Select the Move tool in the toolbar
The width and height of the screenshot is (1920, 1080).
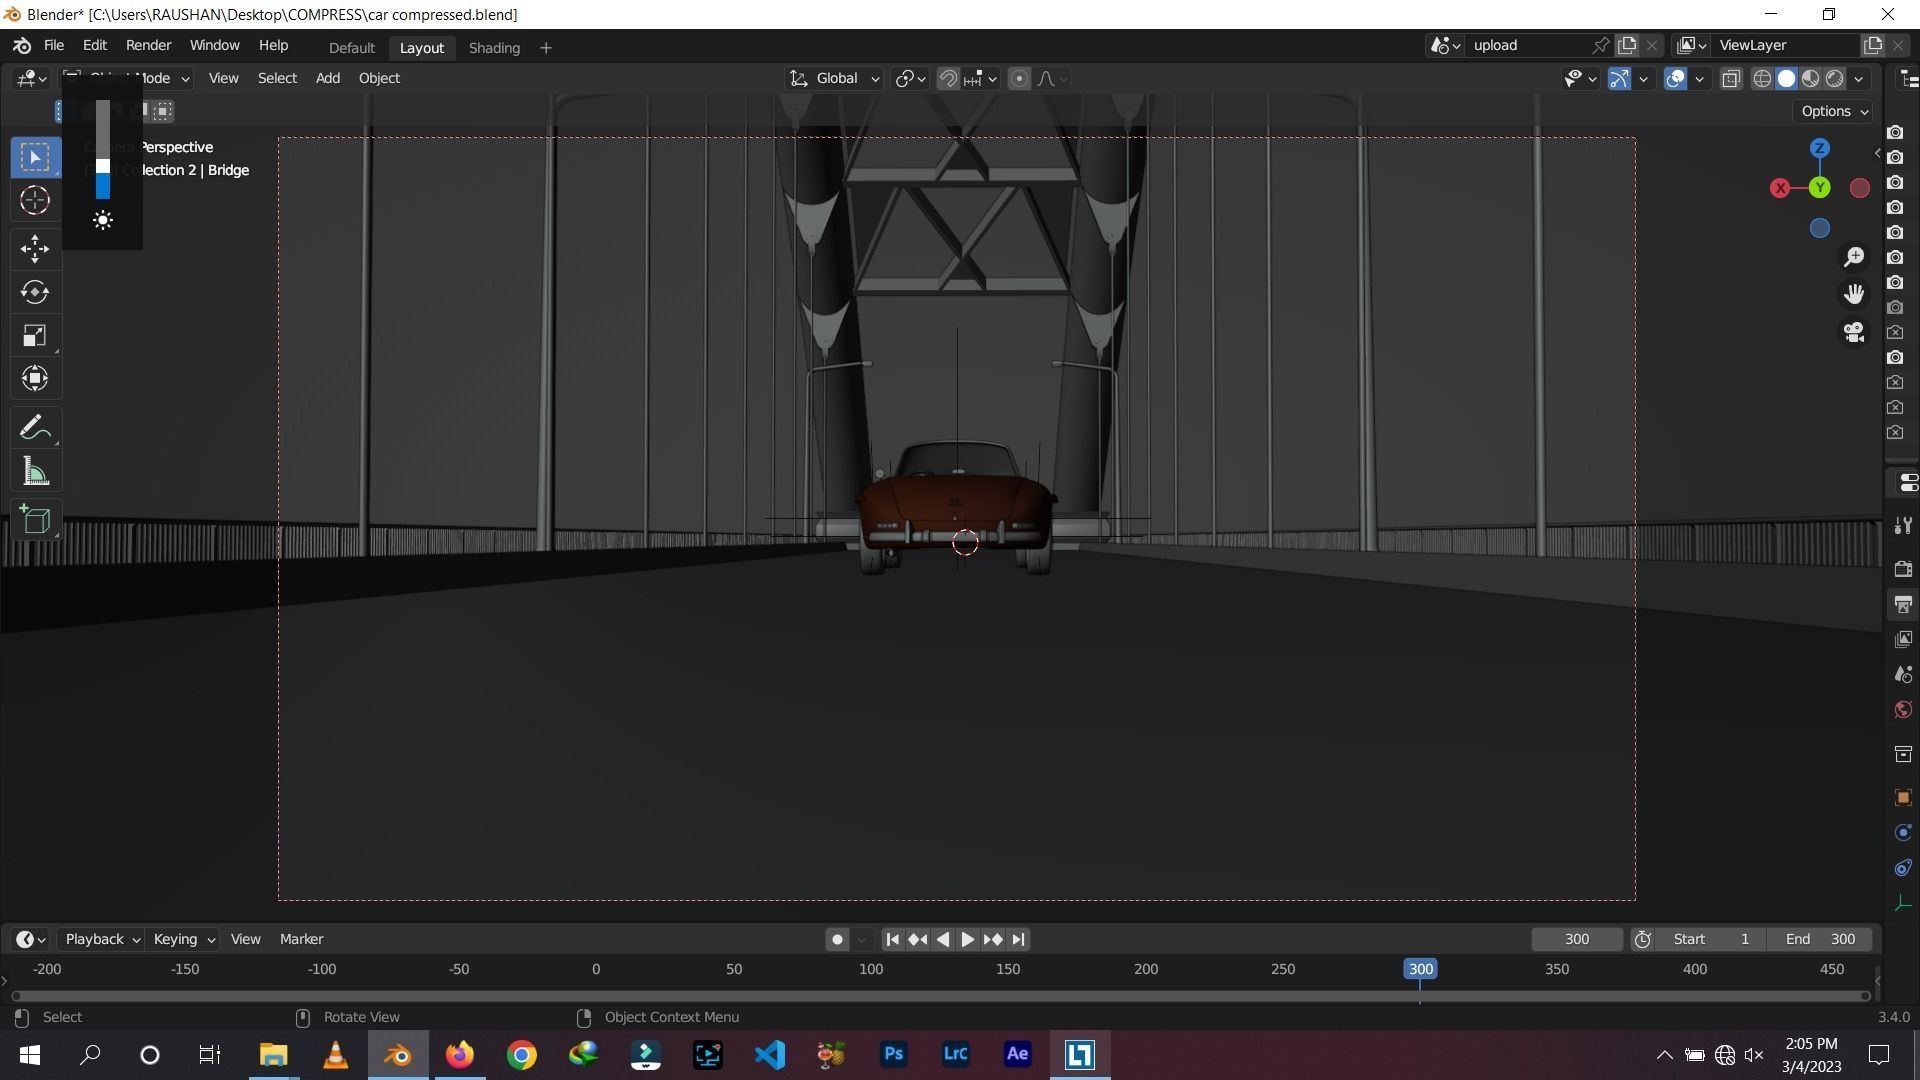pos(35,248)
